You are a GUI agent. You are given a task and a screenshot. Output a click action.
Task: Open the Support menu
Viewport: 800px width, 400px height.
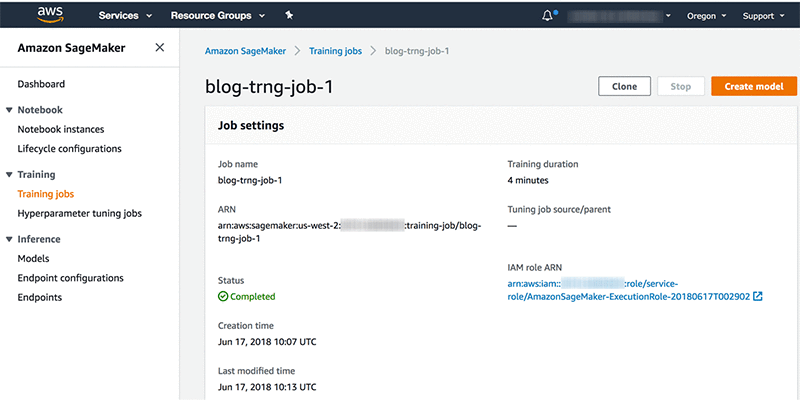point(763,16)
